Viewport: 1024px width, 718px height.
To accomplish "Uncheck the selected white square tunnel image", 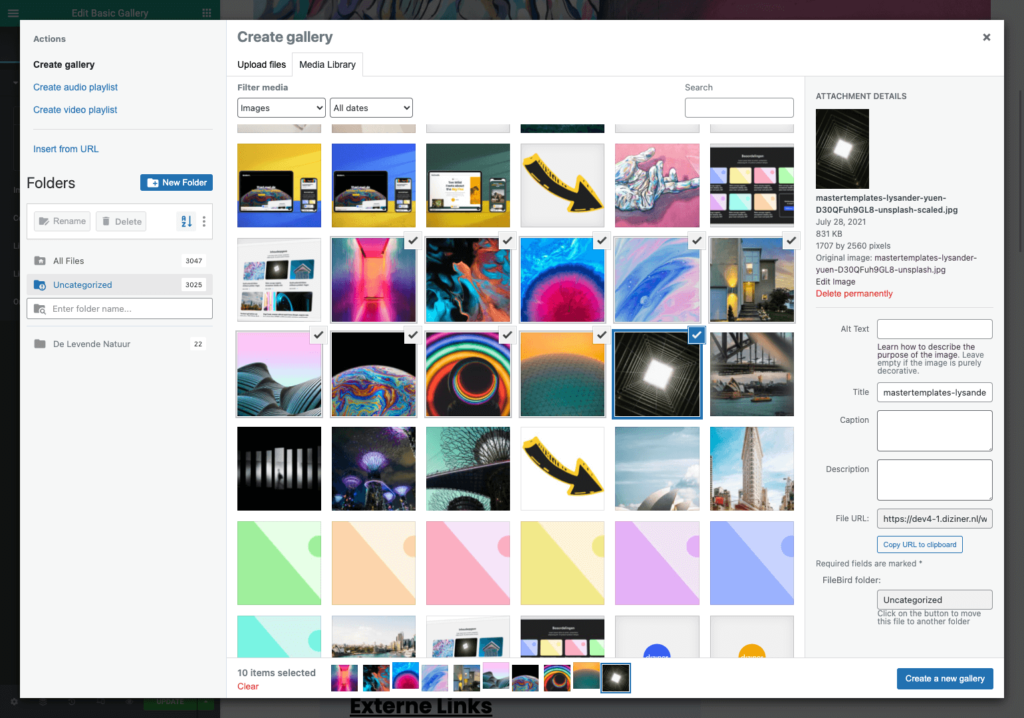I will (x=697, y=335).
